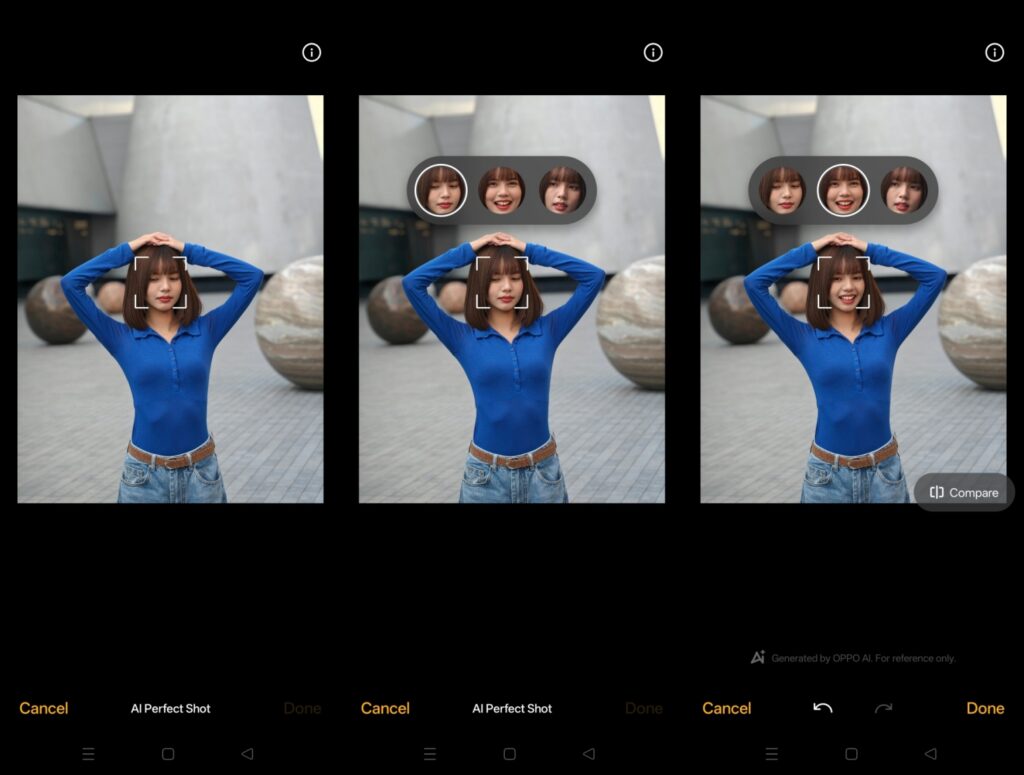Tap the face detection frame on left photo
The width and height of the screenshot is (1024, 775).
tap(161, 282)
